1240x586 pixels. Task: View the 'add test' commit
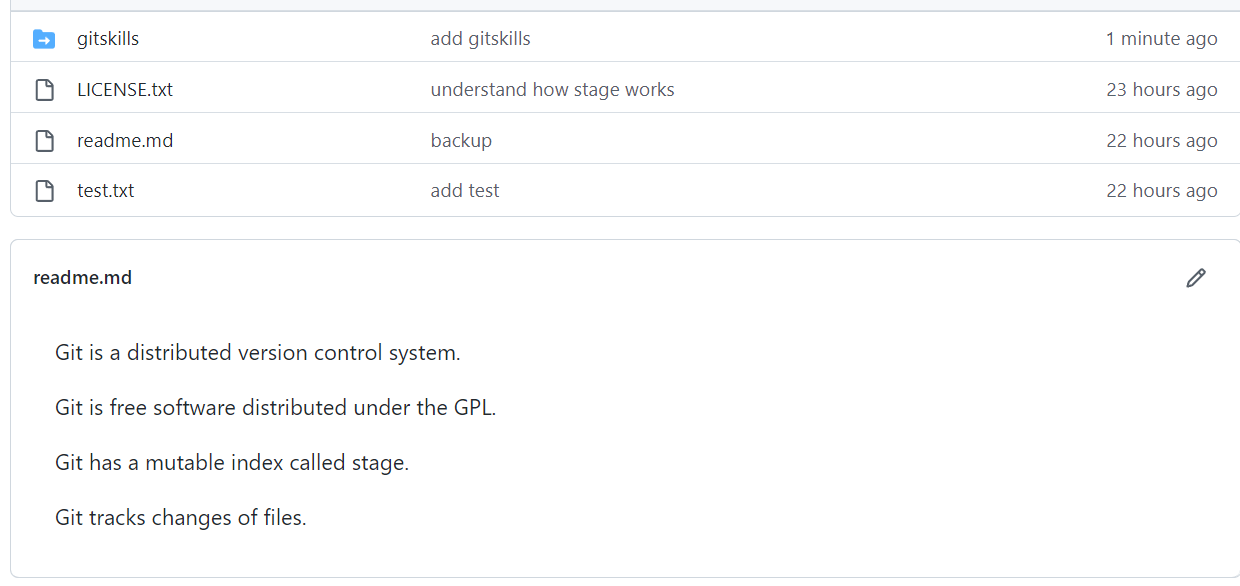point(465,191)
